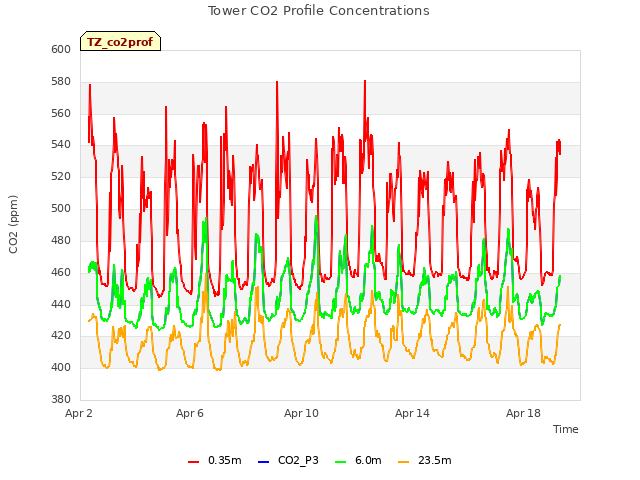This screenshot has height=480, width=640.
Task: Click the 460 y-axis tick label
Action: pyautogui.click(x=61, y=272)
